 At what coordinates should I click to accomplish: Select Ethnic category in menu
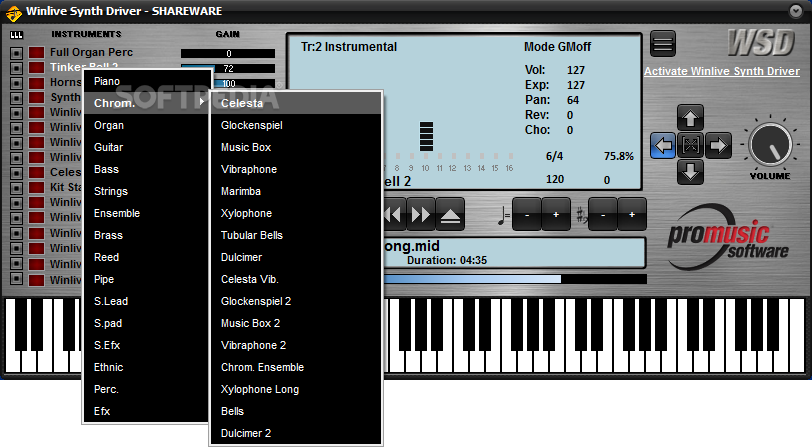pos(146,367)
